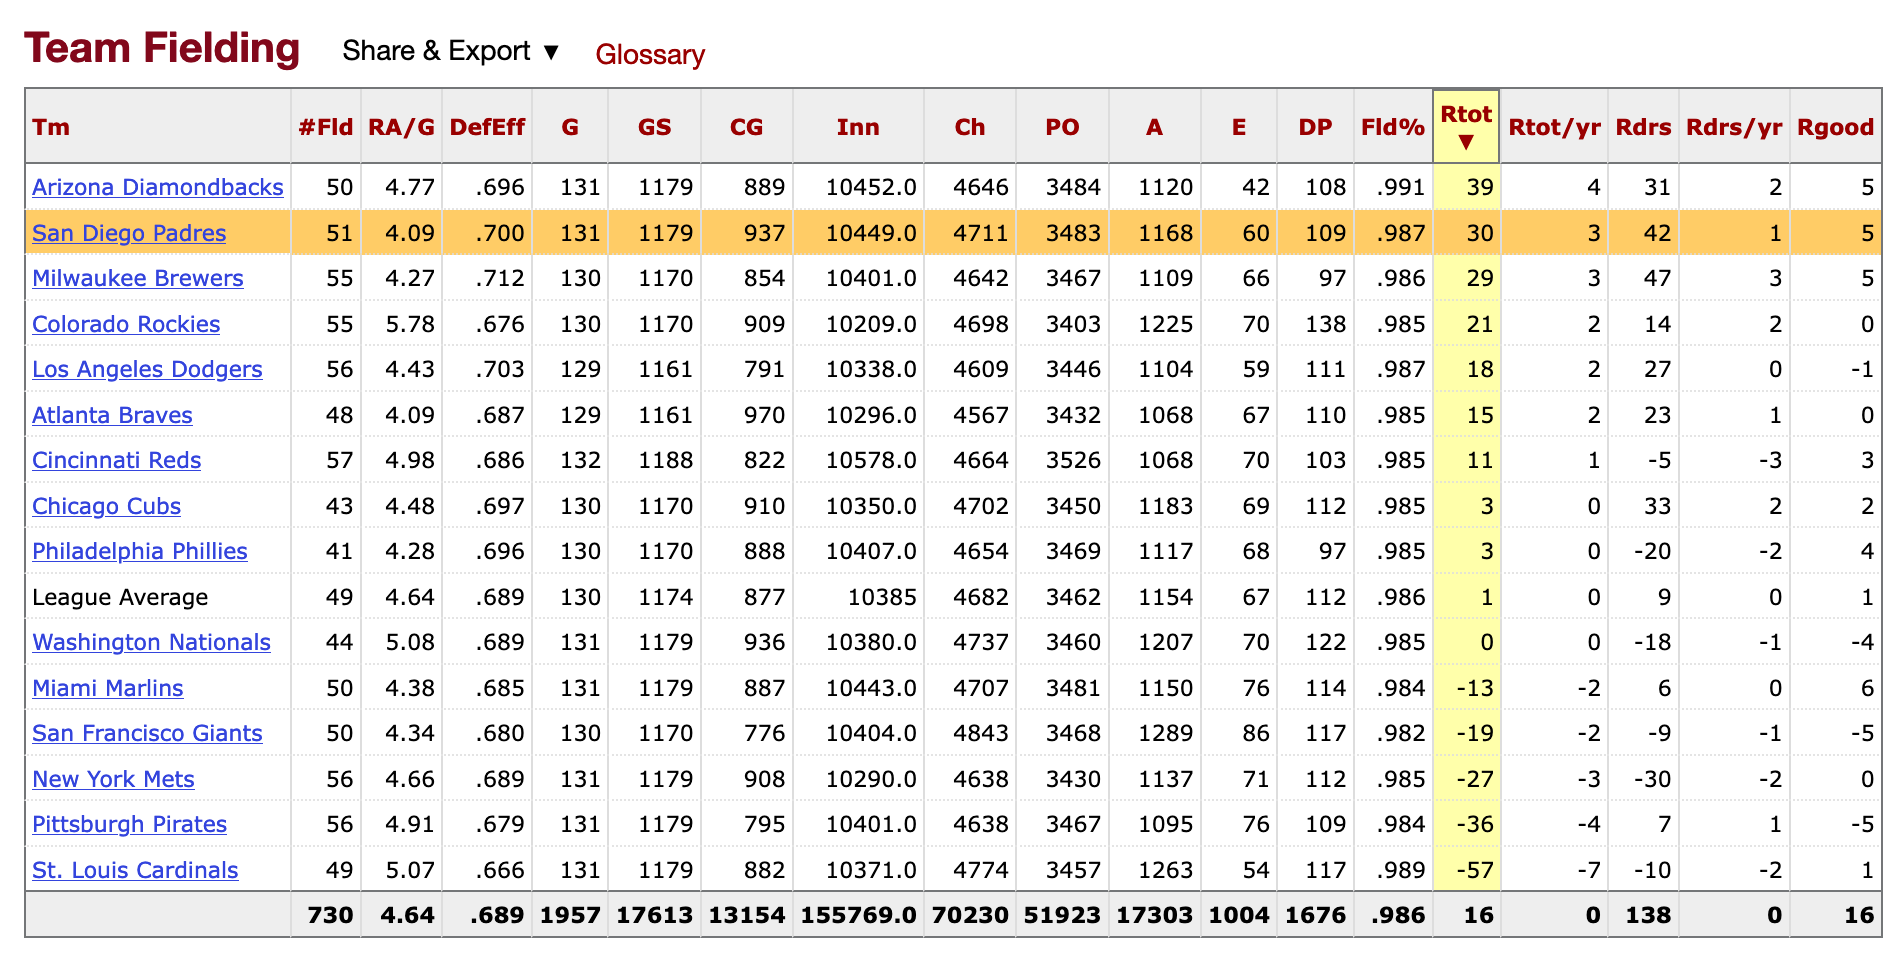The image size is (1898, 954).
Task: Sort by Rtot/yr column header
Action: tap(1555, 127)
